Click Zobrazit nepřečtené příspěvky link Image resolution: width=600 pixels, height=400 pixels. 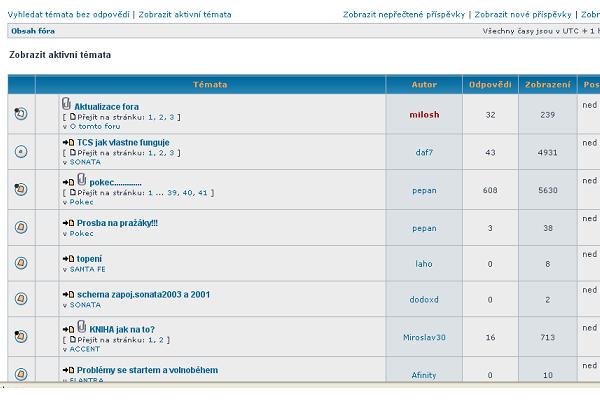(x=404, y=15)
